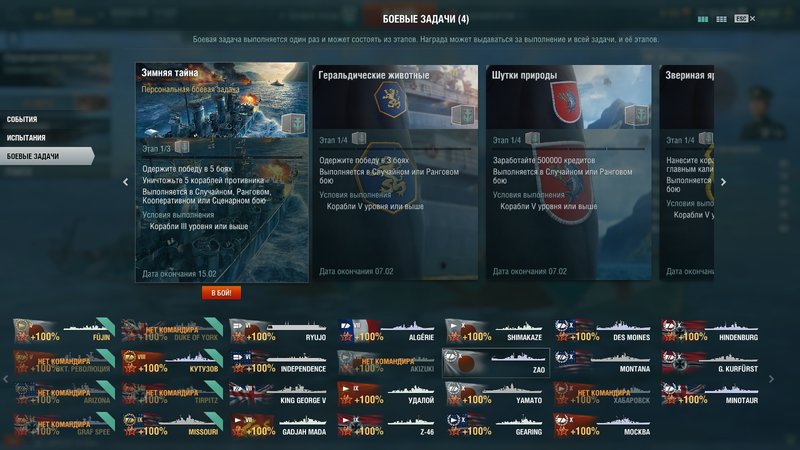Select the Боевые задачи tab
Viewport: 800px width, 450px height.
tap(47, 156)
